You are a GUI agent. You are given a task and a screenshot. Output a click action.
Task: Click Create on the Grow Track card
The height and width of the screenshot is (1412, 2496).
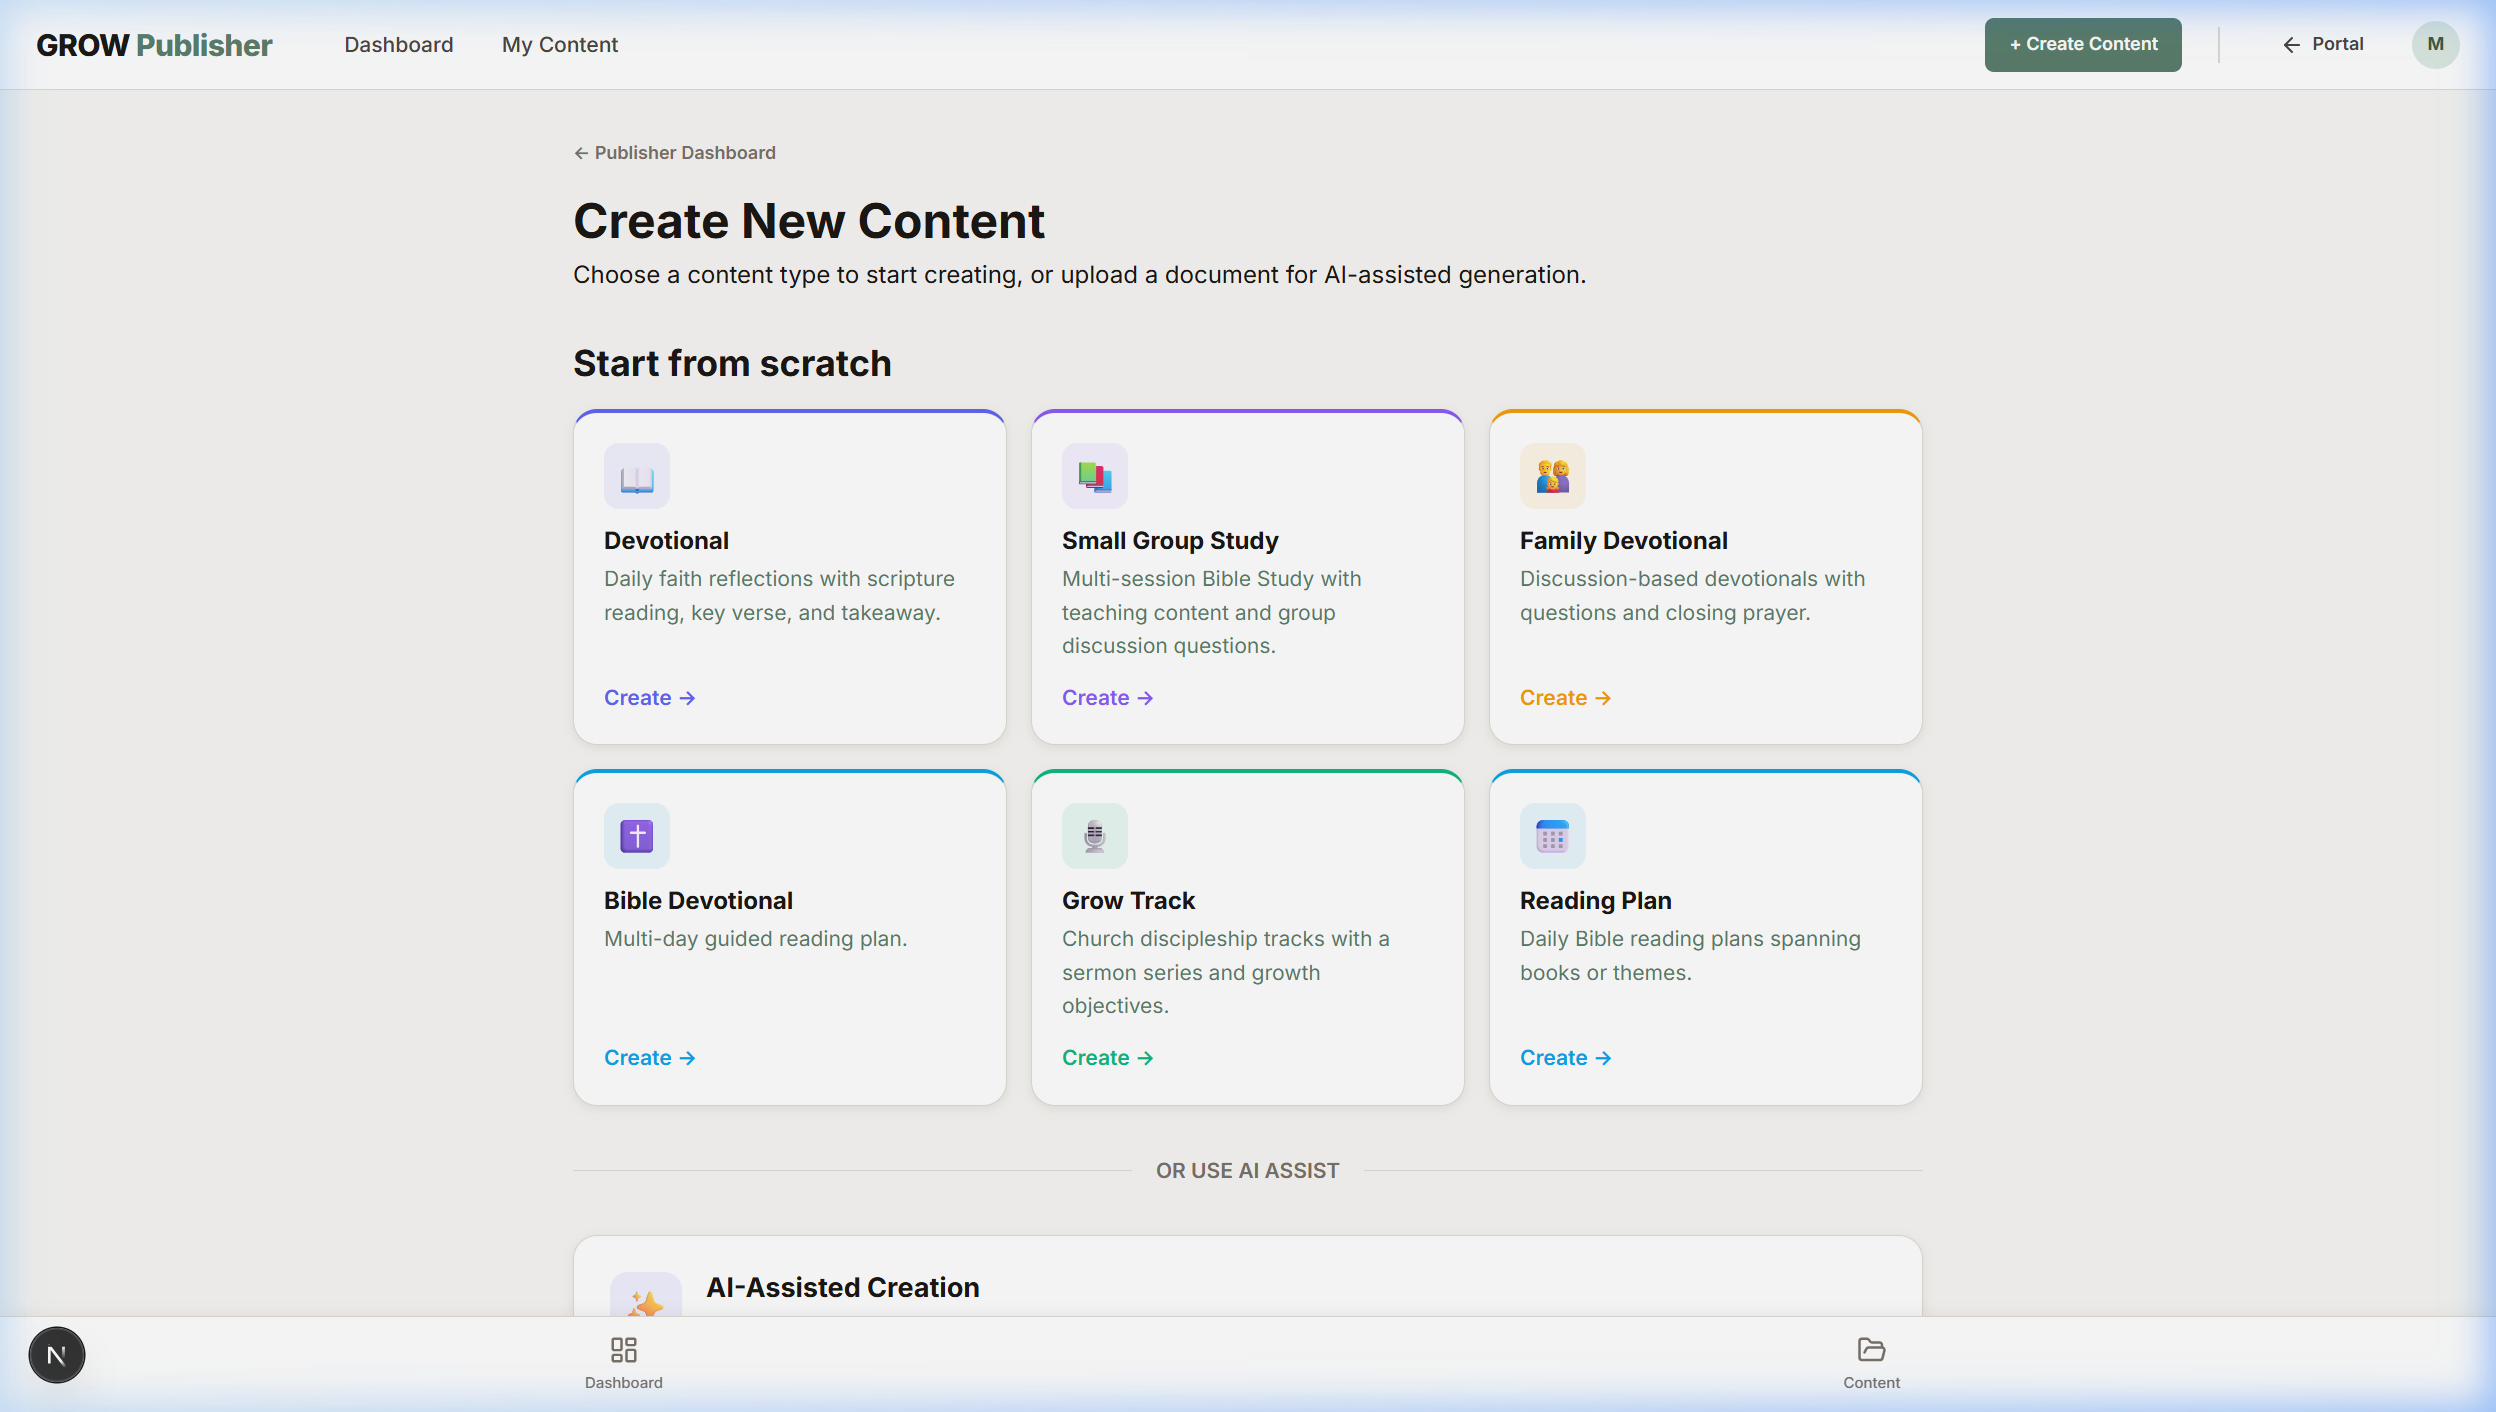[1106, 1057]
